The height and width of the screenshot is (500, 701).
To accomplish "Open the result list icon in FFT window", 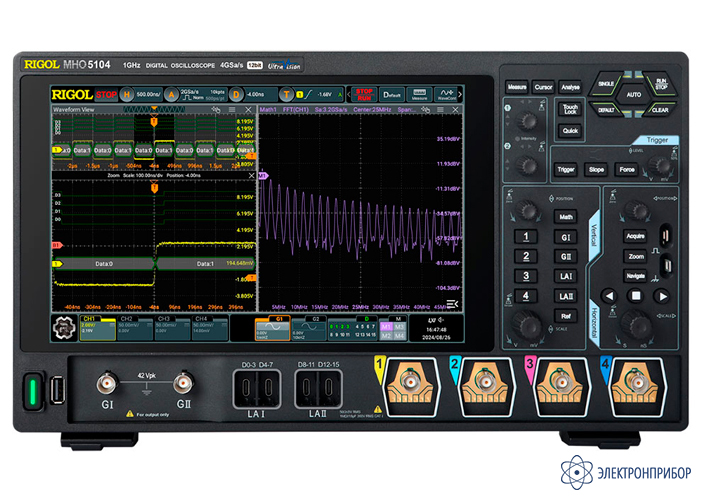I will click(452, 304).
